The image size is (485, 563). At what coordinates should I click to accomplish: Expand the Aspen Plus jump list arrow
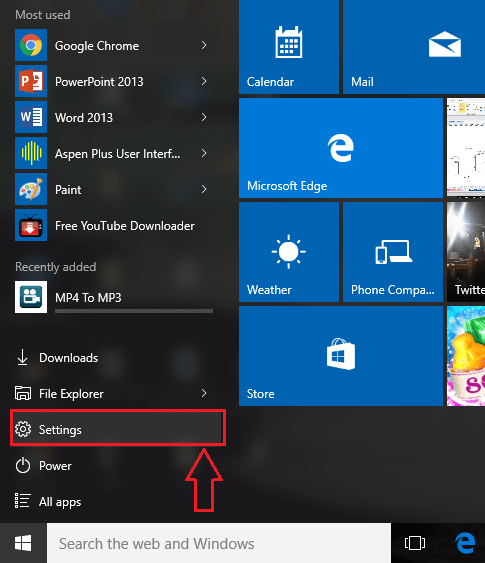click(204, 153)
